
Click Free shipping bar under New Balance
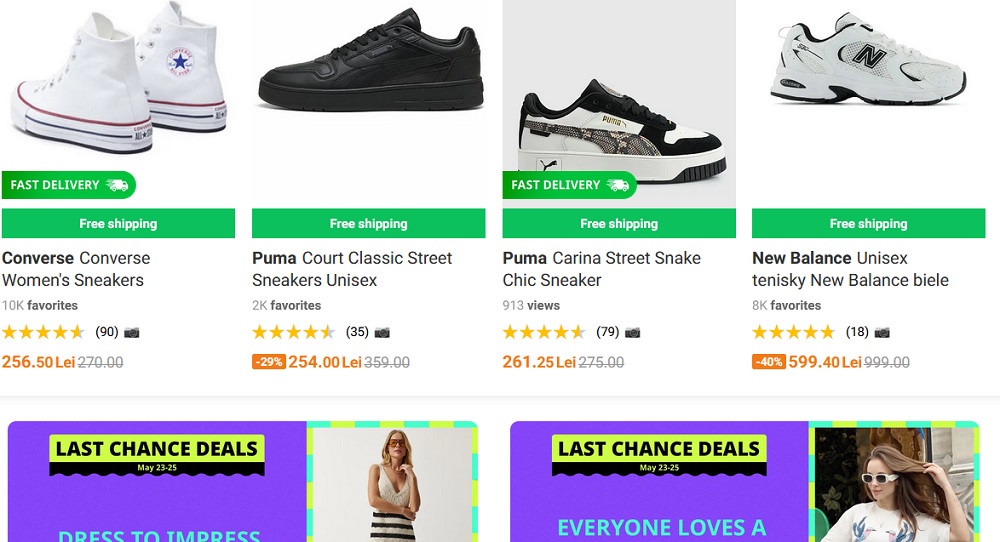tap(868, 223)
